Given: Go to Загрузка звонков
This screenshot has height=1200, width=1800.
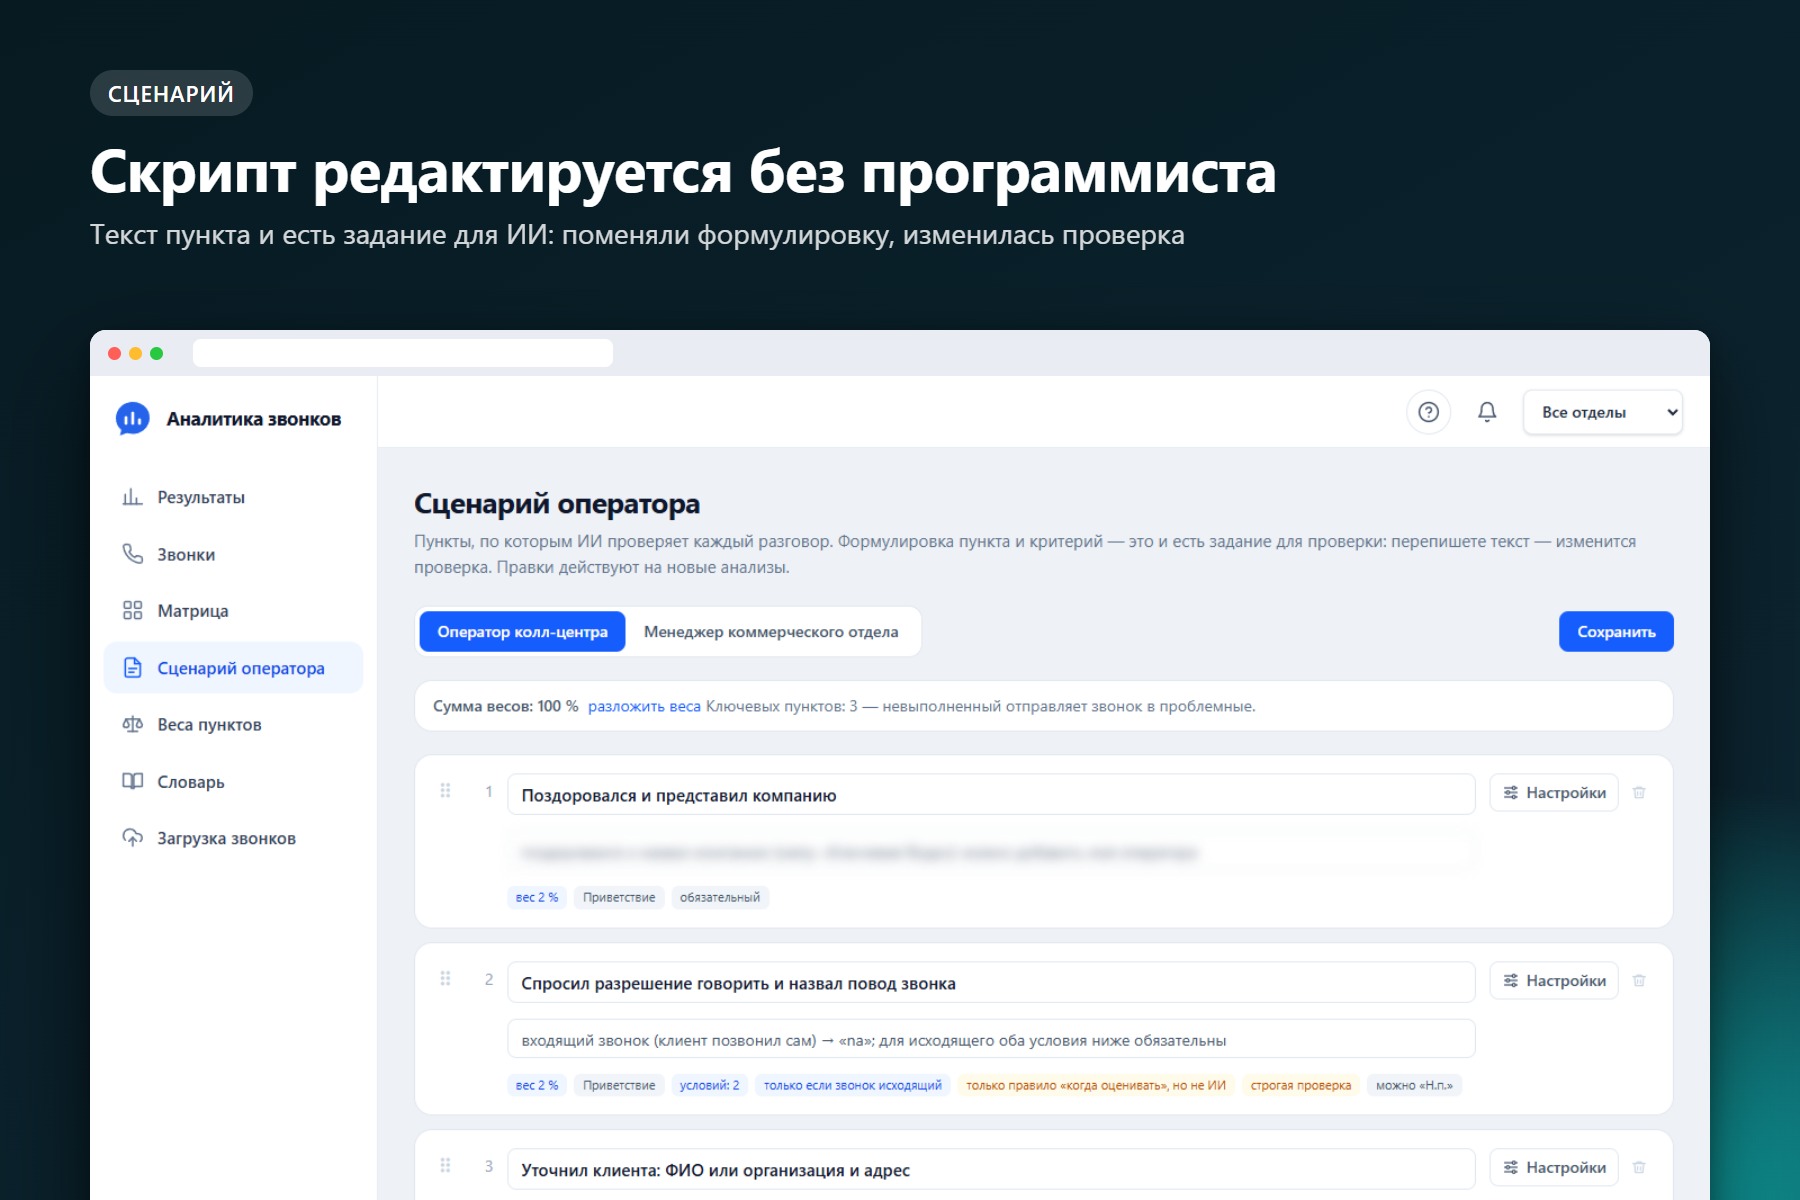Looking at the screenshot, I should [x=233, y=839].
